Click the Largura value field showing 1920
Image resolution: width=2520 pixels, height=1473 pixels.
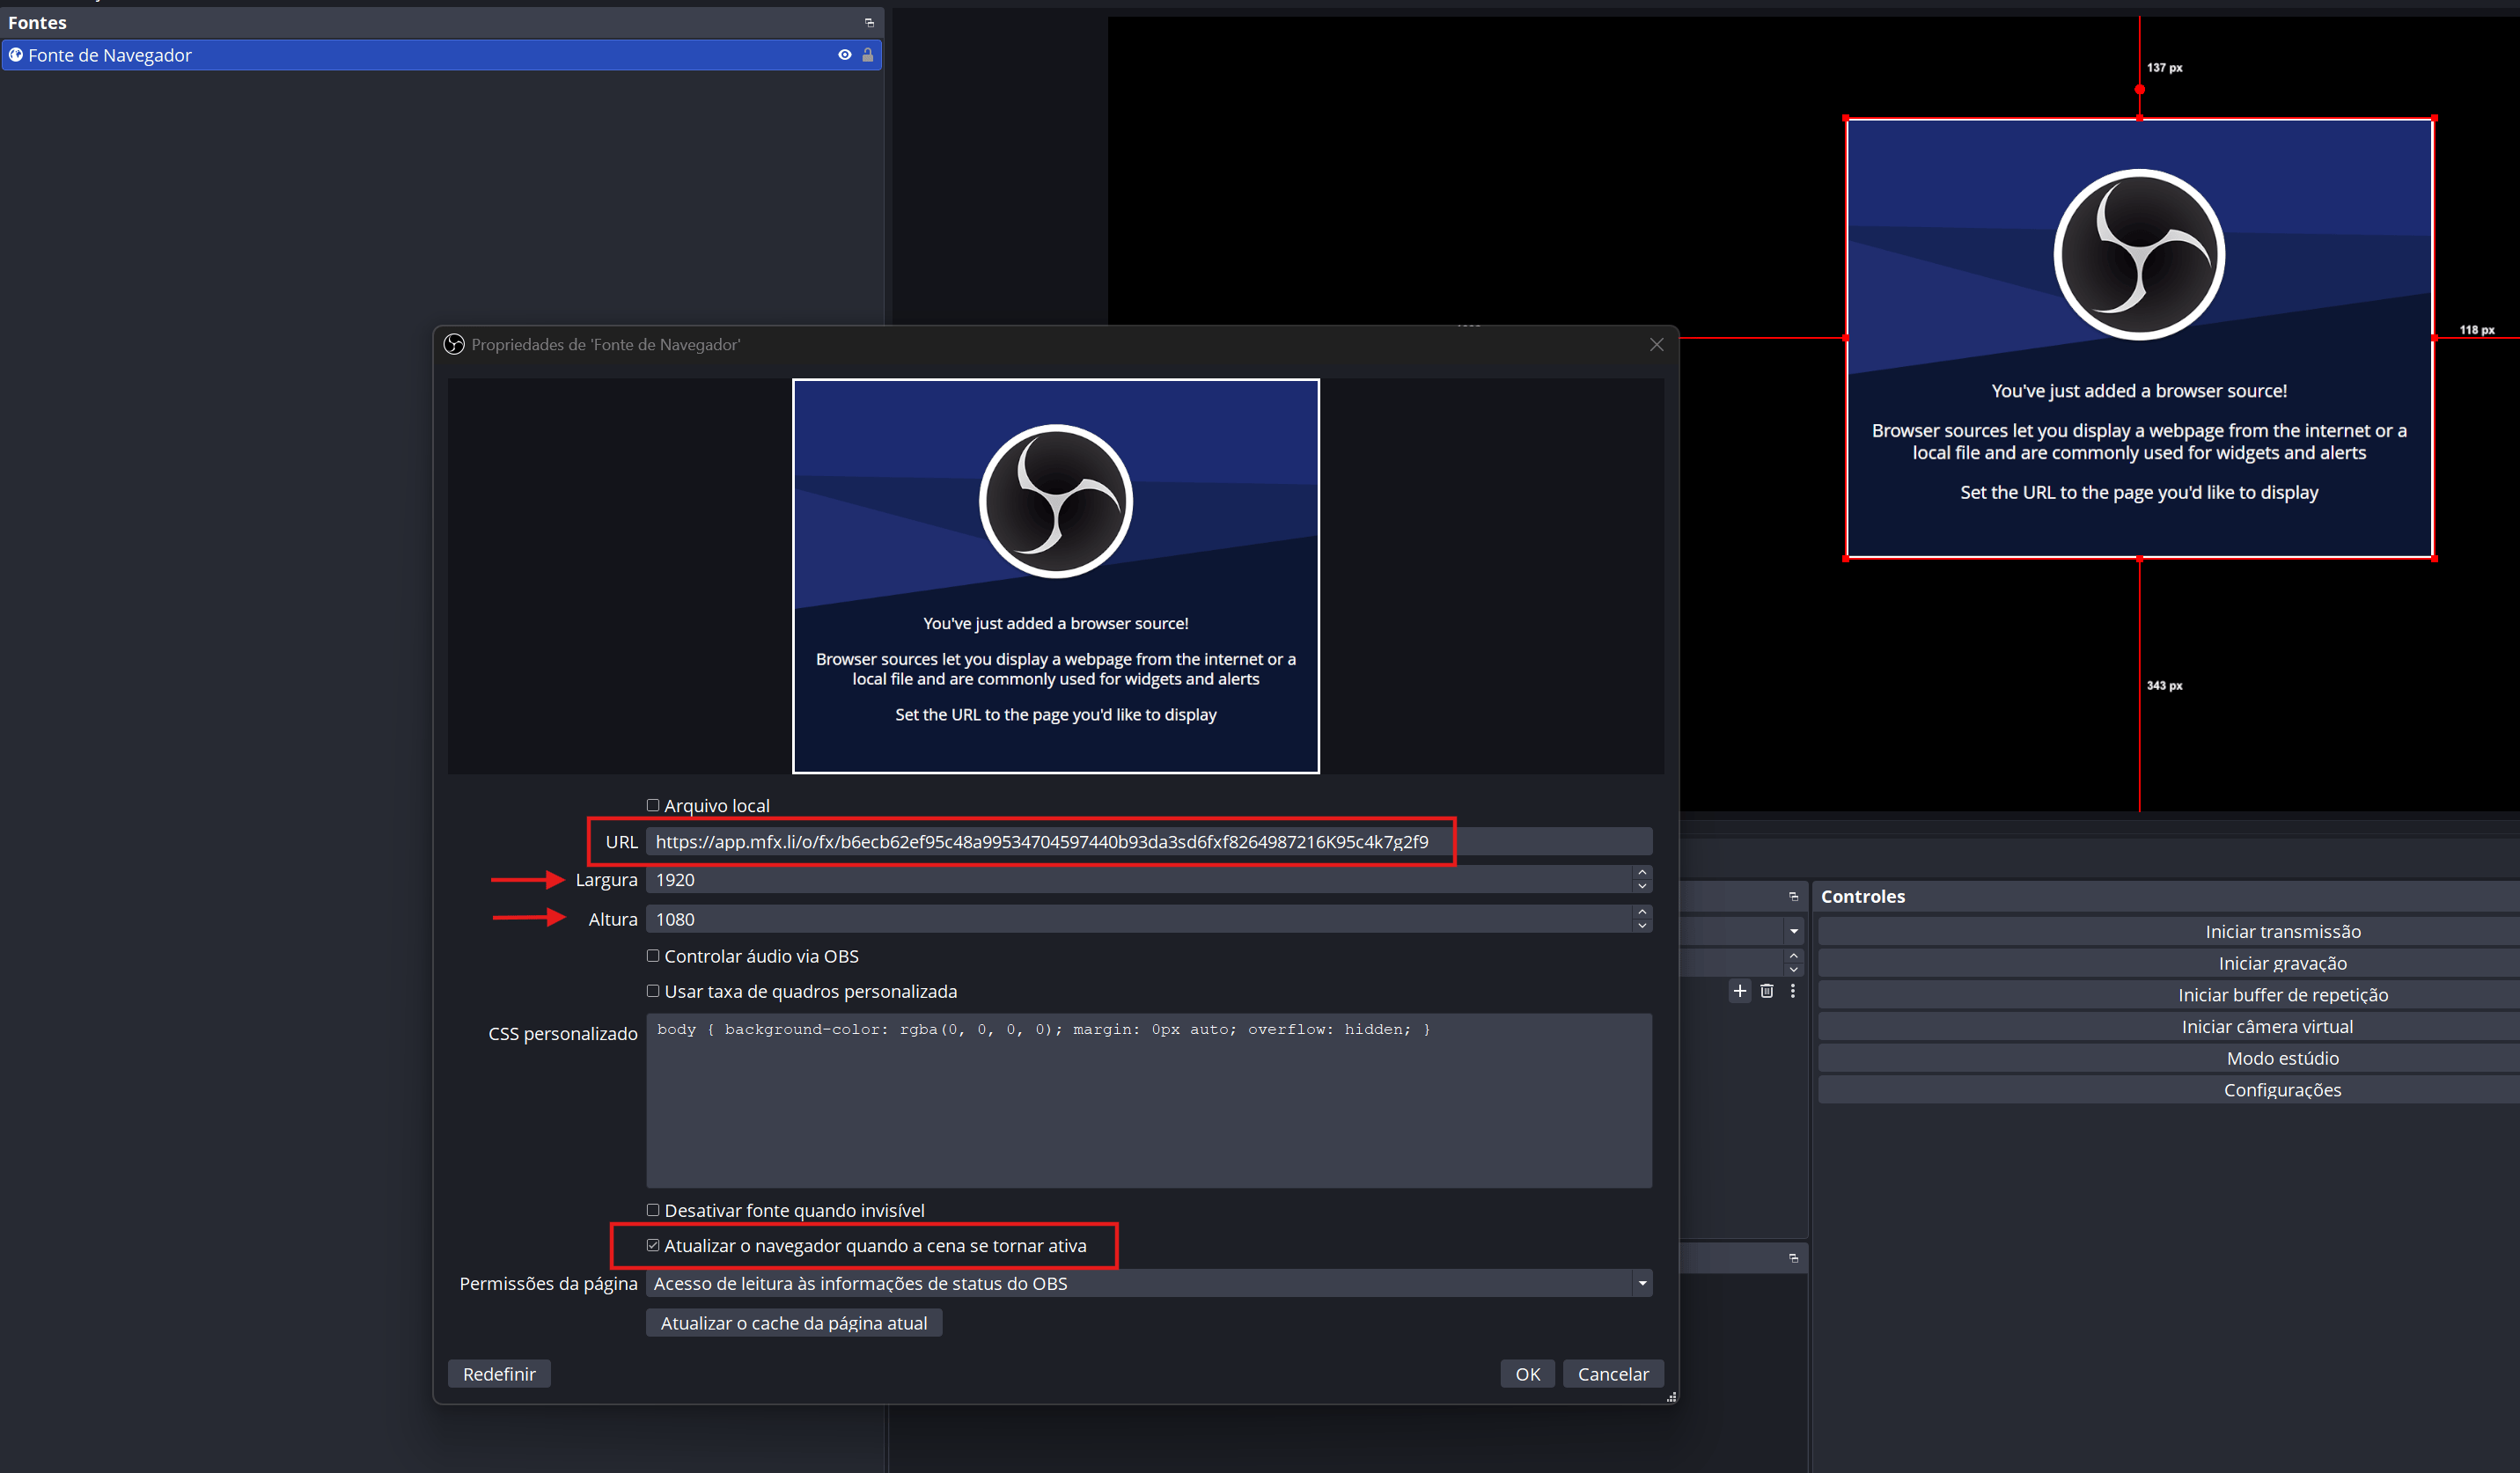click(1139, 880)
